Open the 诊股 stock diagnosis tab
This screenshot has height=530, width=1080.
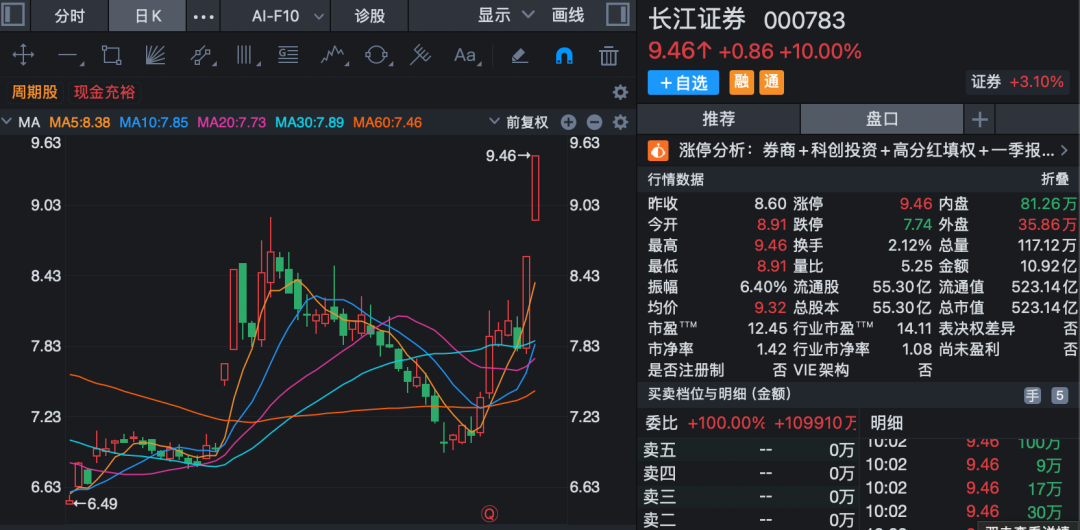pyautogui.click(x=370, y=15)
